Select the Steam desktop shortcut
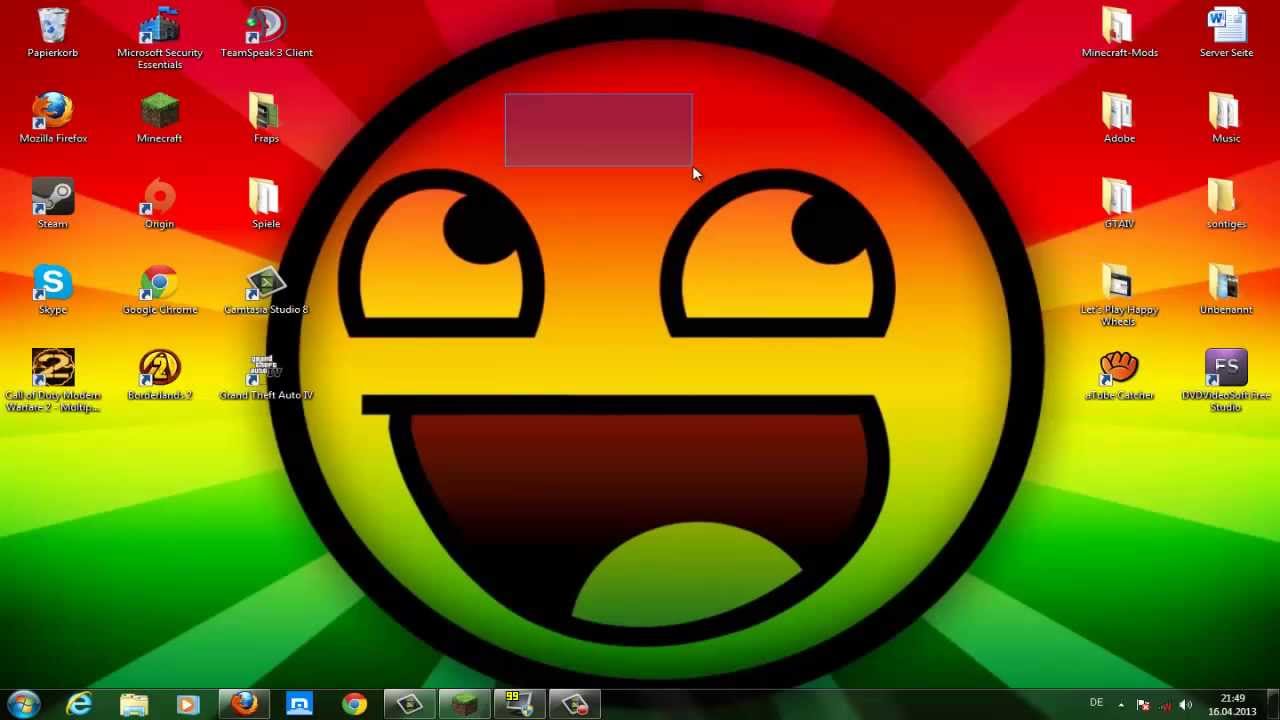 coord(53,205)
